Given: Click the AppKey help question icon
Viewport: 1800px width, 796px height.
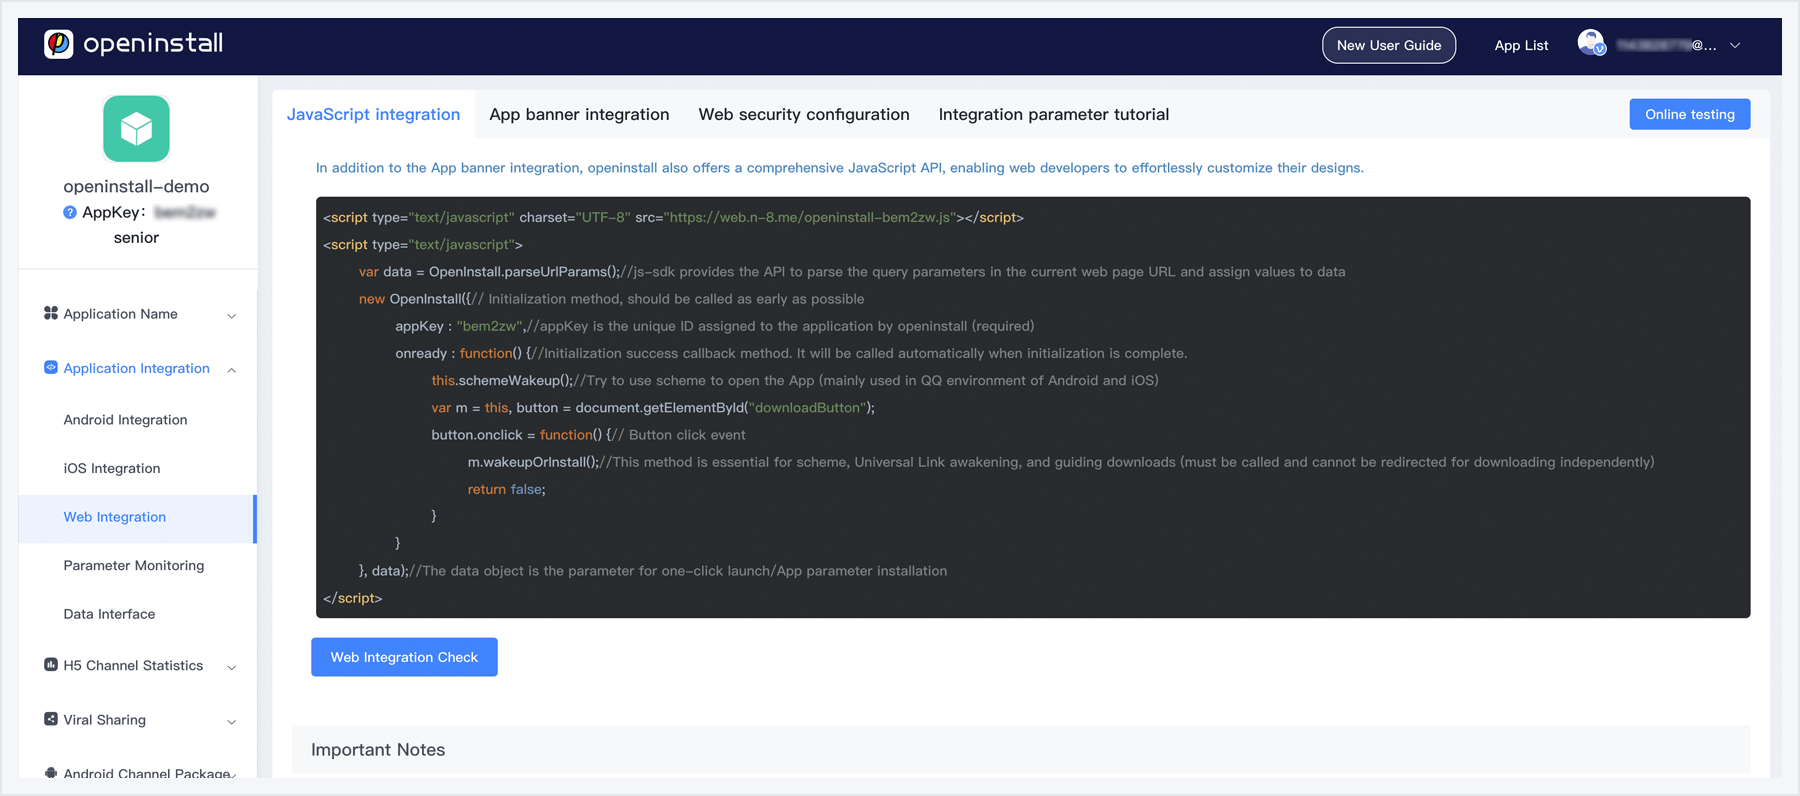Looking at the screenshot, I should pyautogui.click(x=70, y=212).
